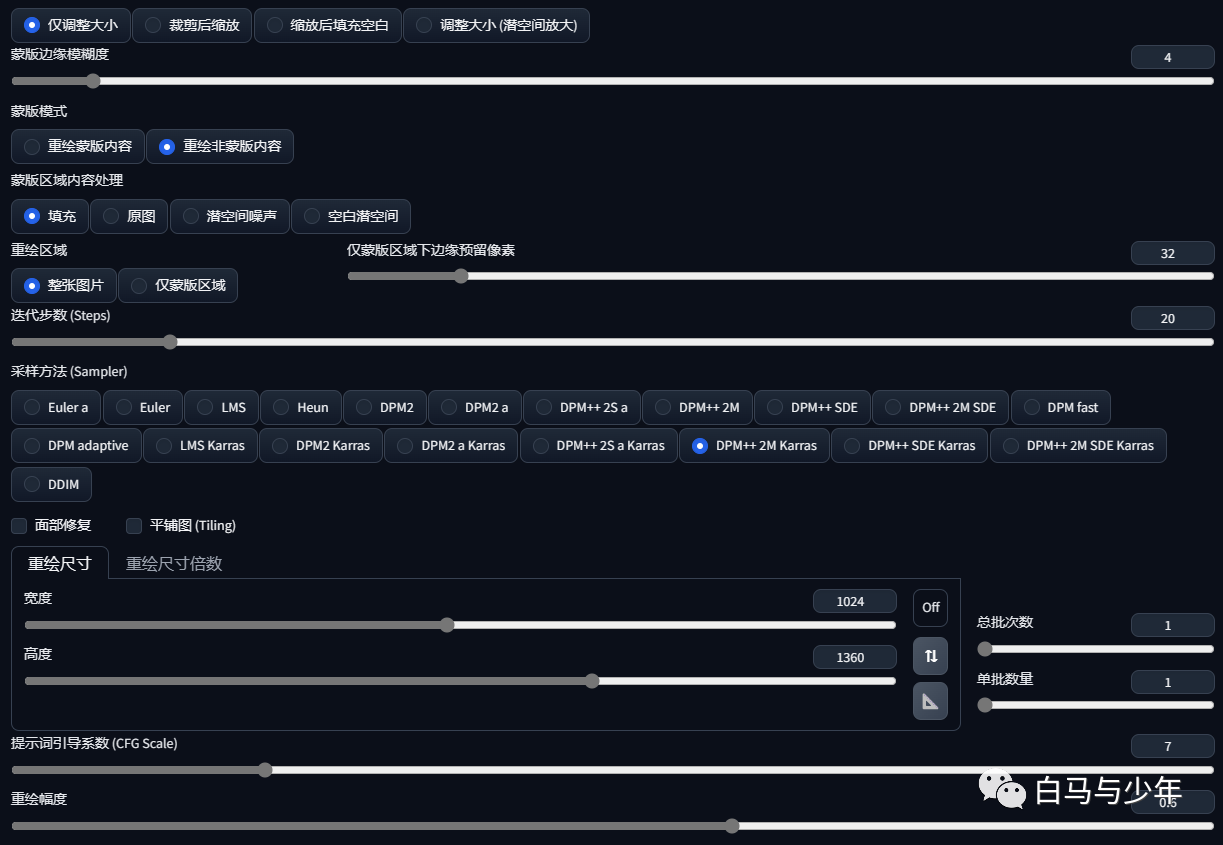Enable the 面部修复 checkbox

(x=19, y=525)
